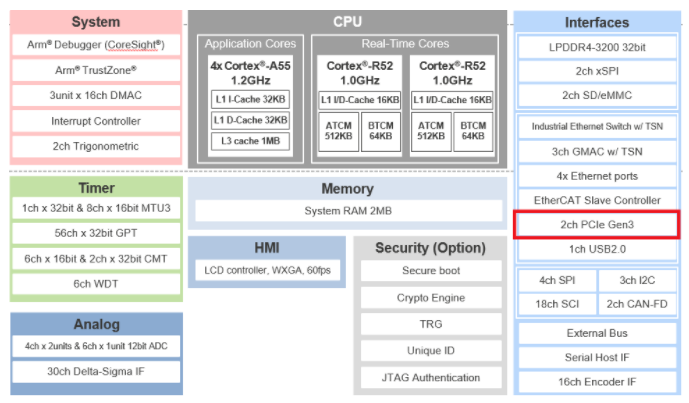This screenshot has width=689, height=403.
Task: Select the L3 cache 1MB box
Action: (x=249, y=141)
